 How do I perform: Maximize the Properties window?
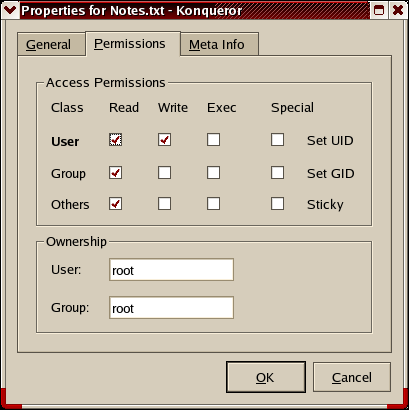pyautogui.click(x=379, y=10)
